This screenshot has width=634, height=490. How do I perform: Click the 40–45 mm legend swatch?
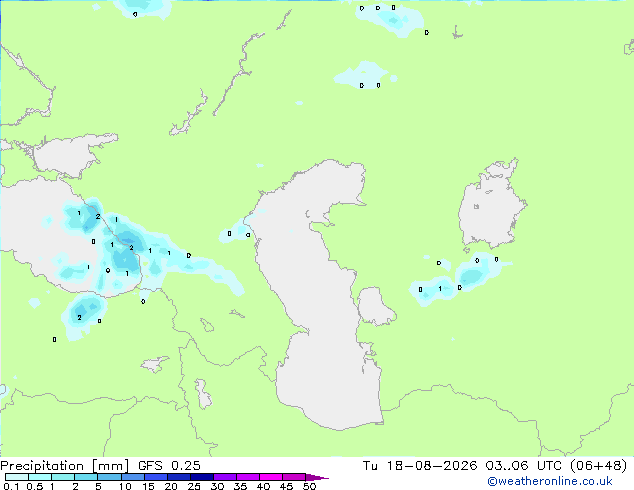271,477
